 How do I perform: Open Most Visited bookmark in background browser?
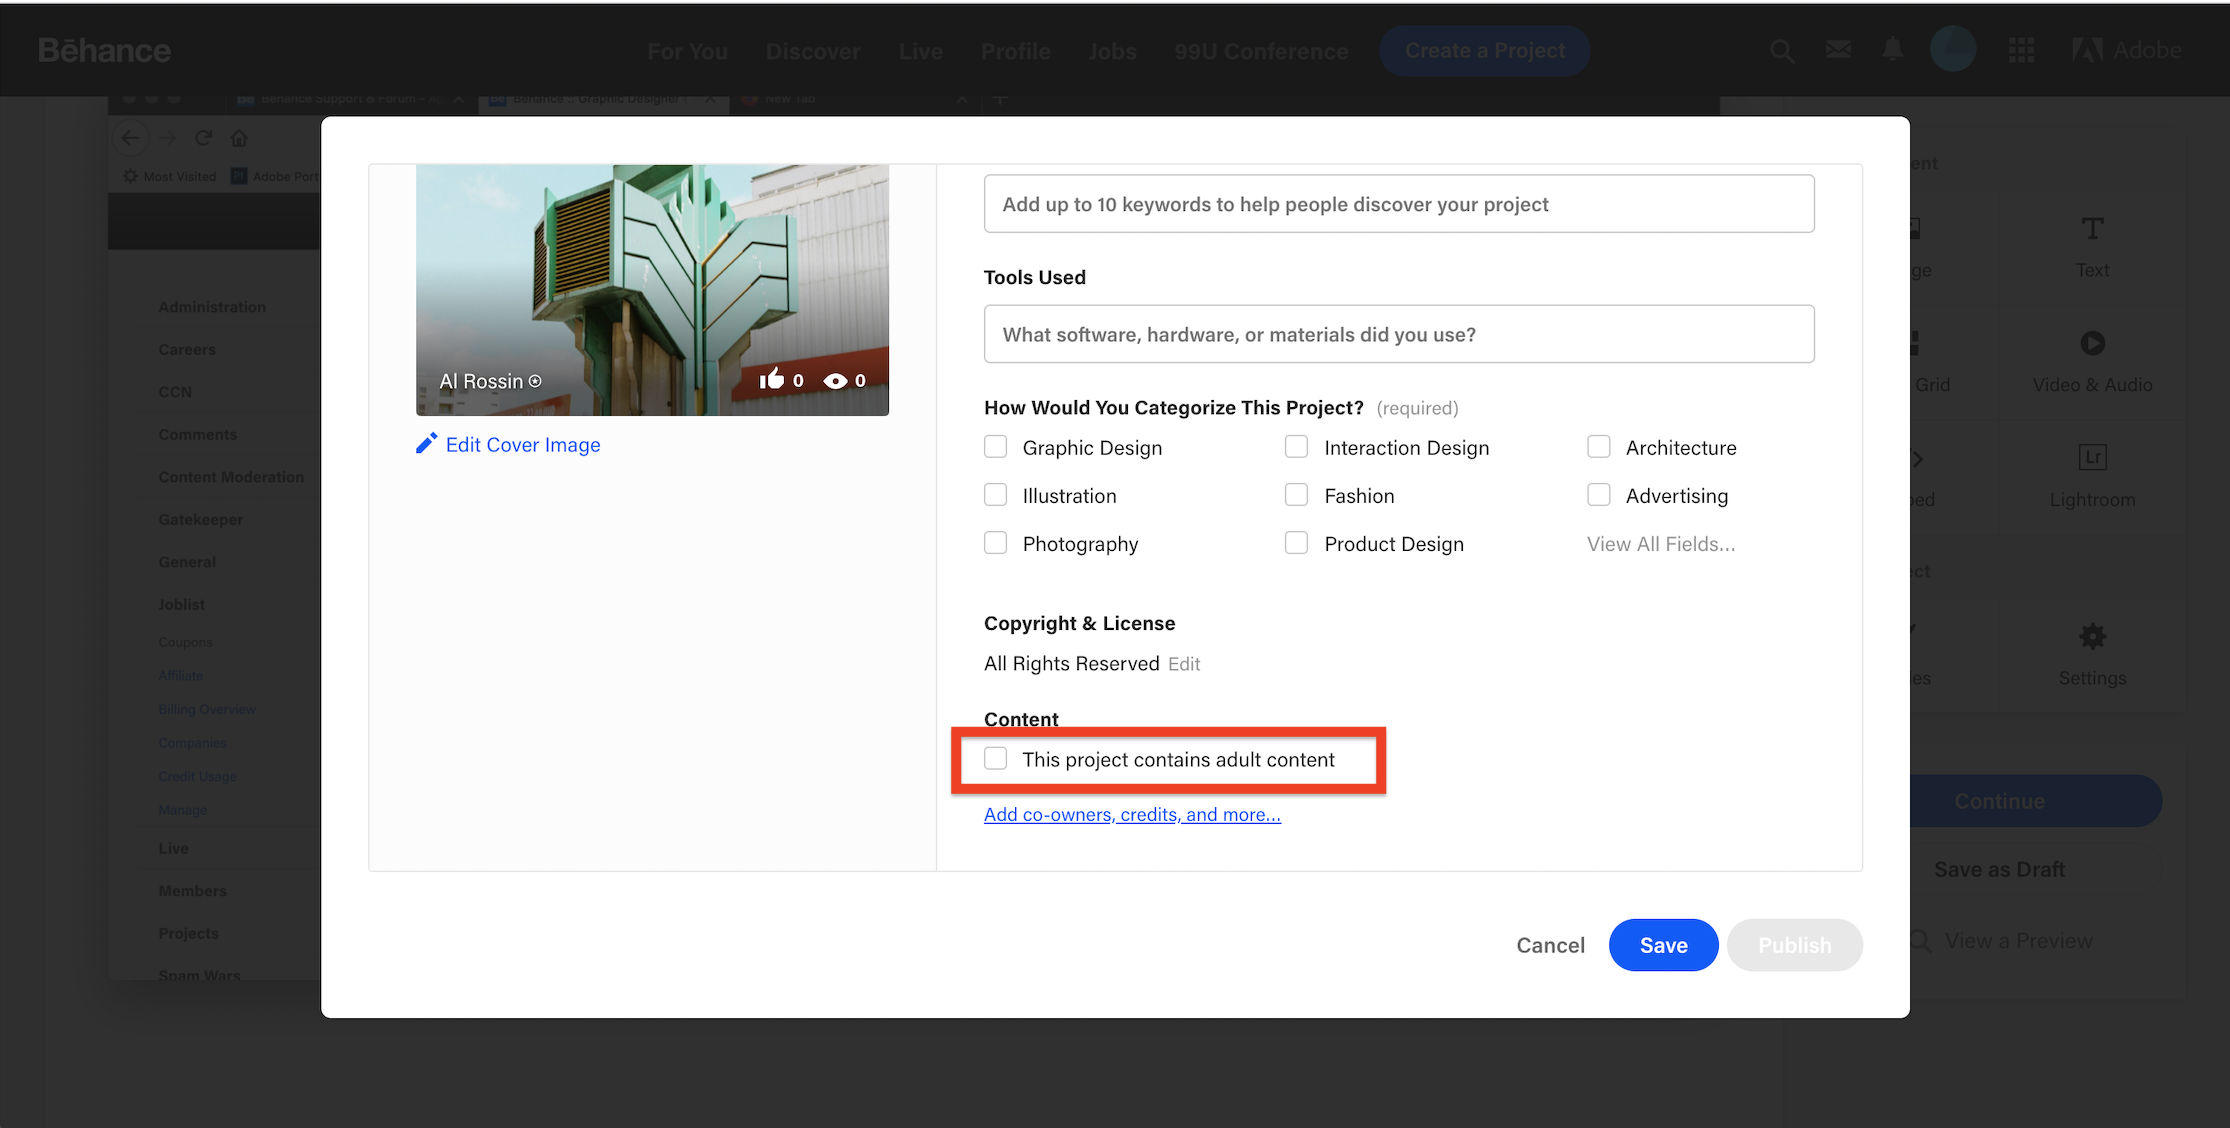[170, 176]
